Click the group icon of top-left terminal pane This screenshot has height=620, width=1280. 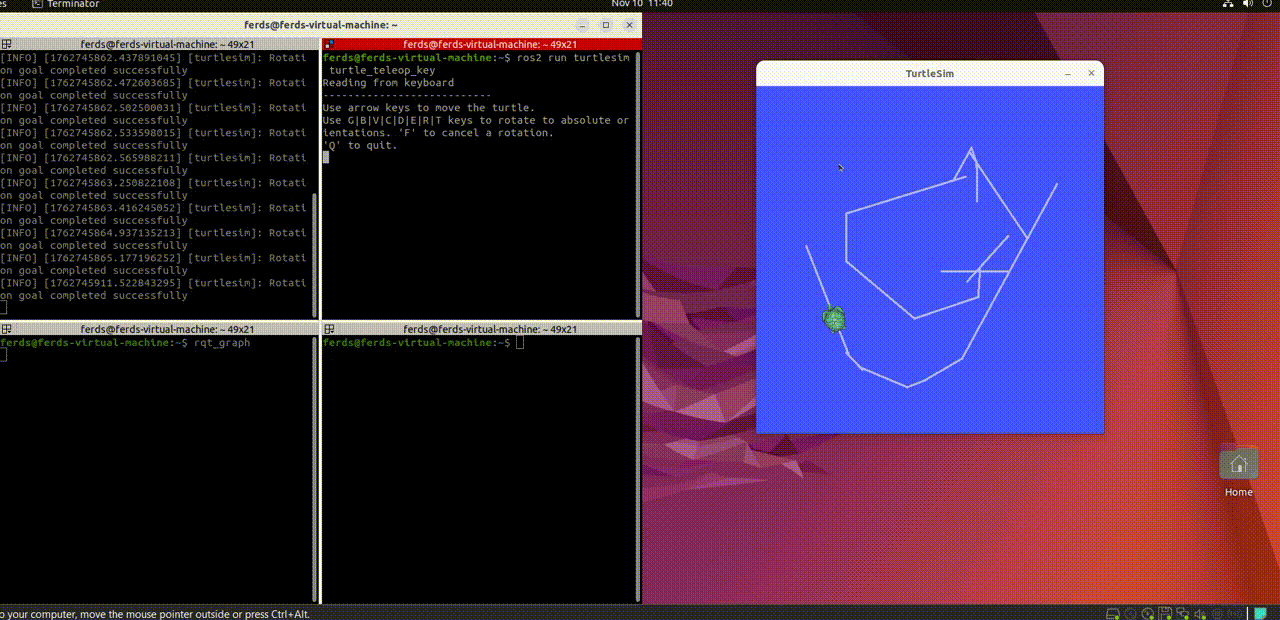point(6,44)
